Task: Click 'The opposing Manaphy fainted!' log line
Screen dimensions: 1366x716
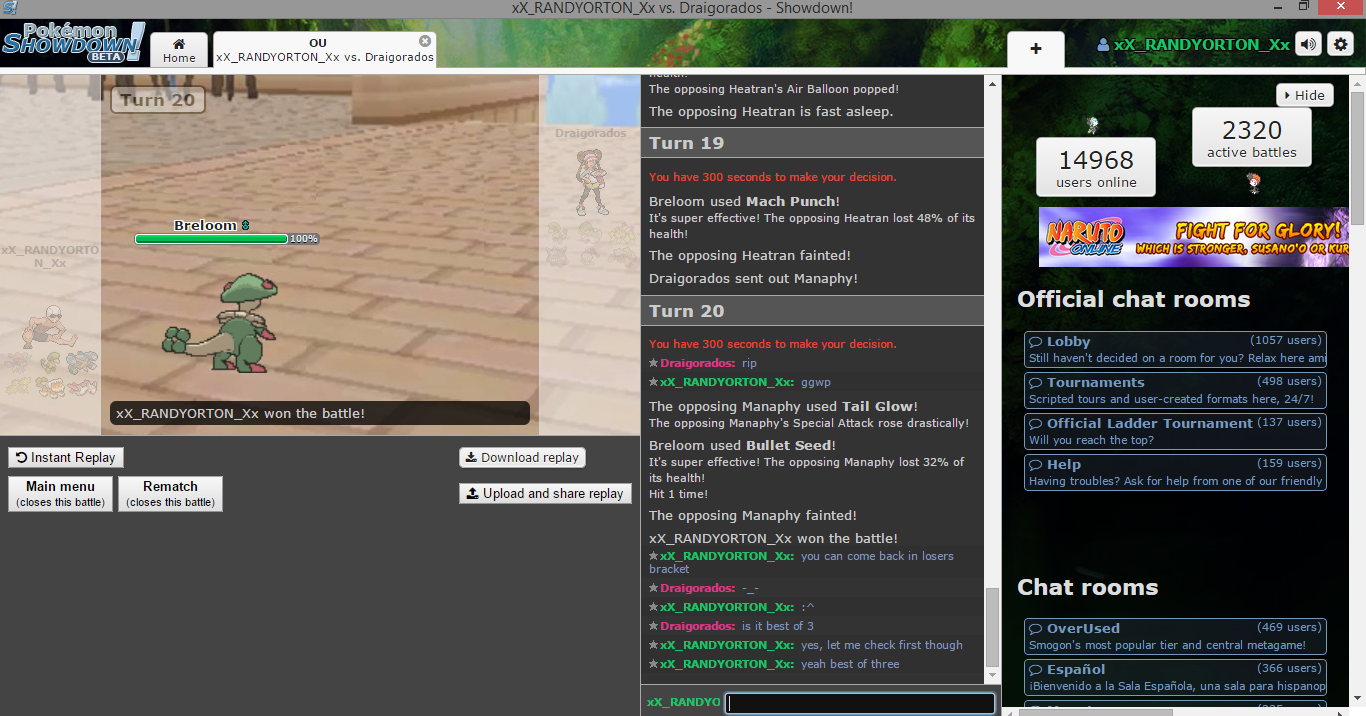Action: [753, 515]
